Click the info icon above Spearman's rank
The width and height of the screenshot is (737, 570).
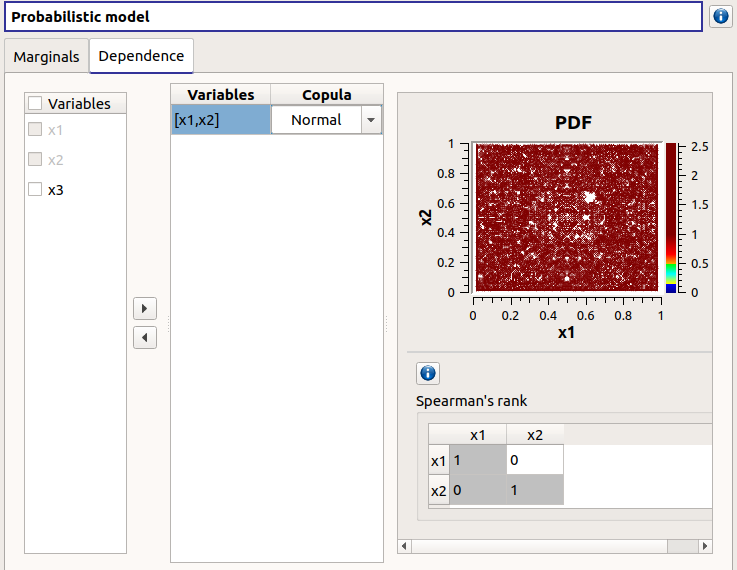click(x=428, y=373)
